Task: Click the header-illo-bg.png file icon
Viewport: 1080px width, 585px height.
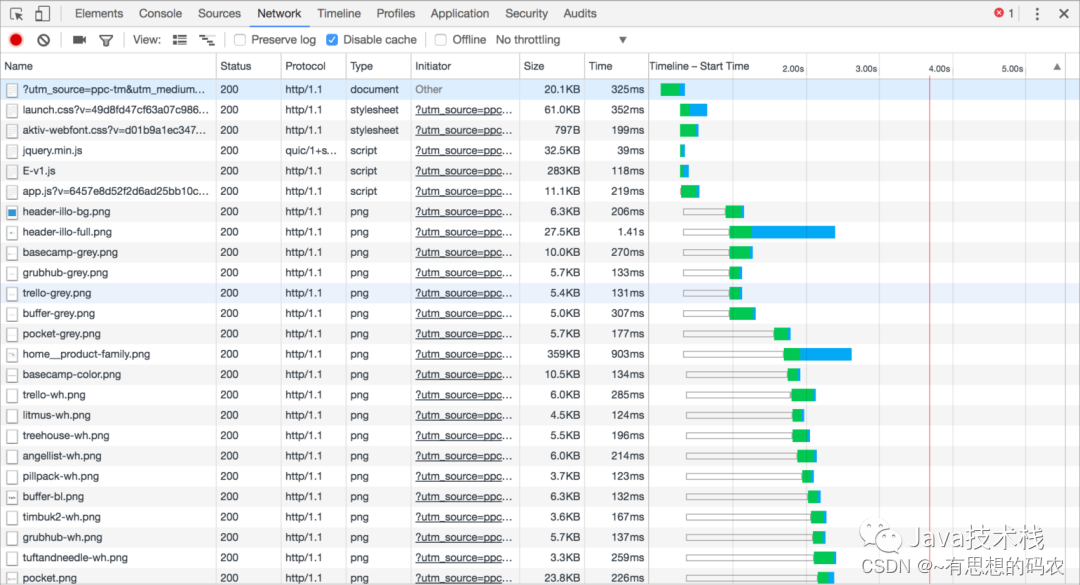Action: pos(12,212)
